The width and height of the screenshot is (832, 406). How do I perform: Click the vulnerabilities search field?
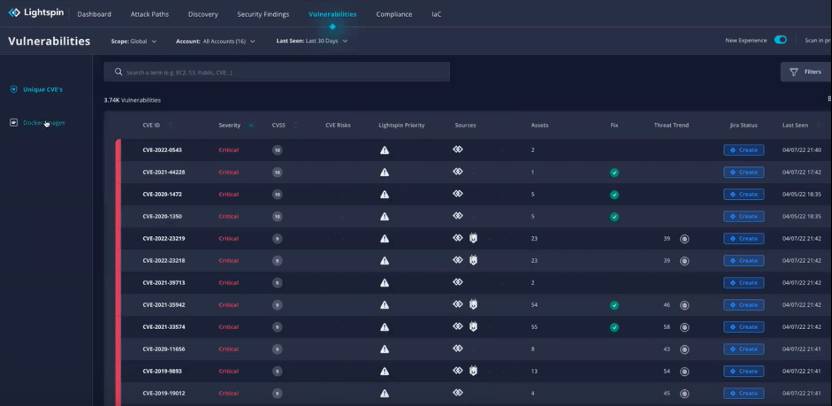[277, 72]
